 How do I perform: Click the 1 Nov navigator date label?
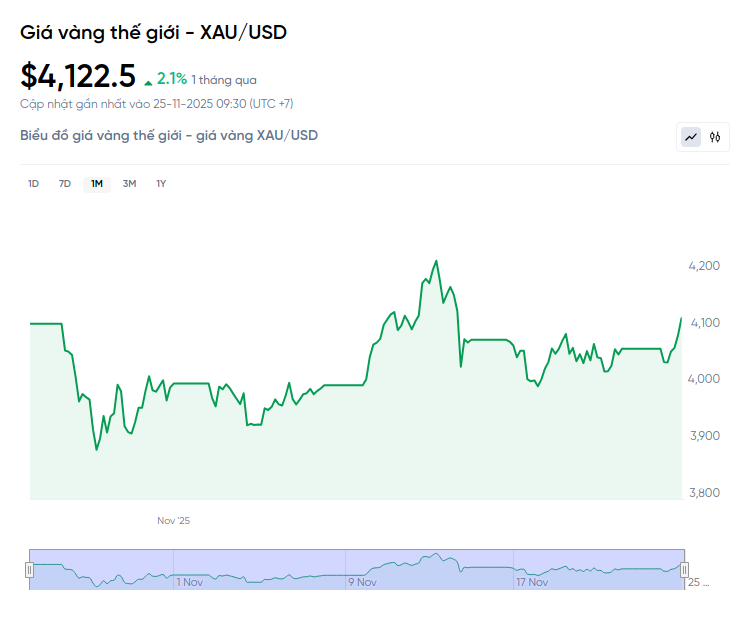[189, 582]
